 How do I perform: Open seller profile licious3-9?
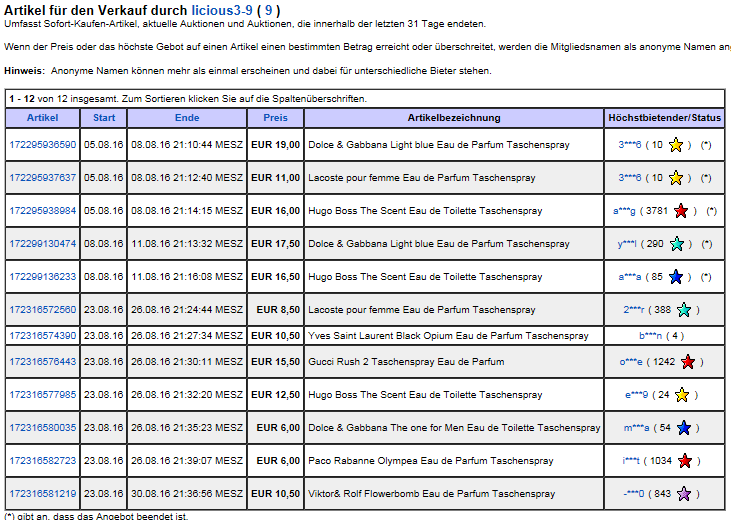tap(222, 10)
